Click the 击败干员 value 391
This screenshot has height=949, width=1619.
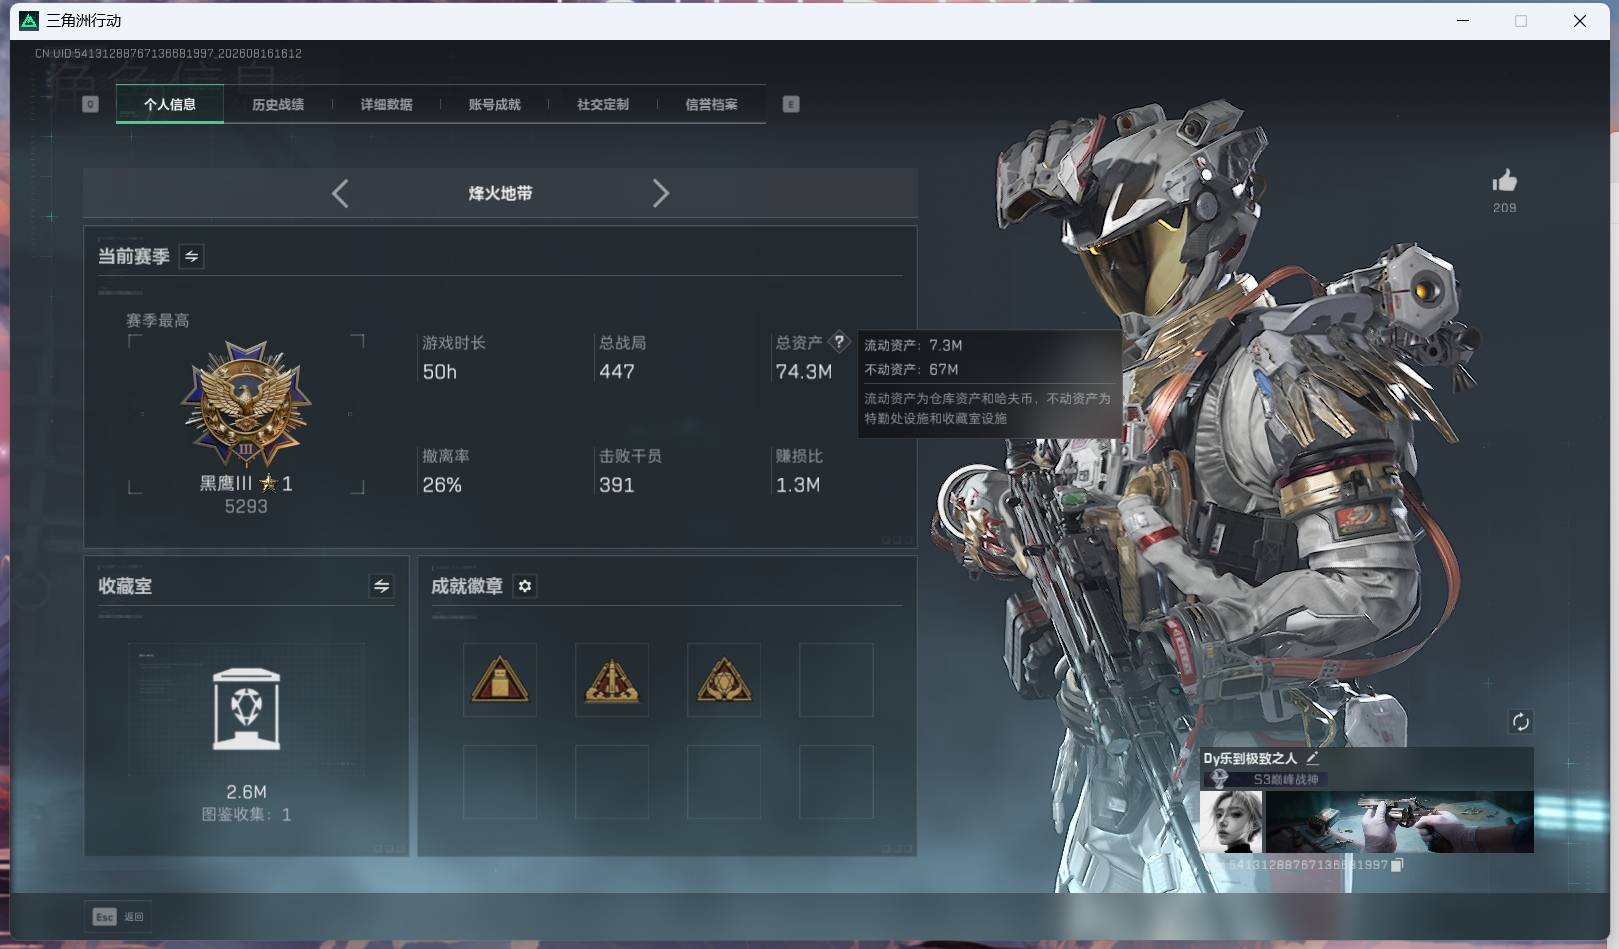click(617, 485)
